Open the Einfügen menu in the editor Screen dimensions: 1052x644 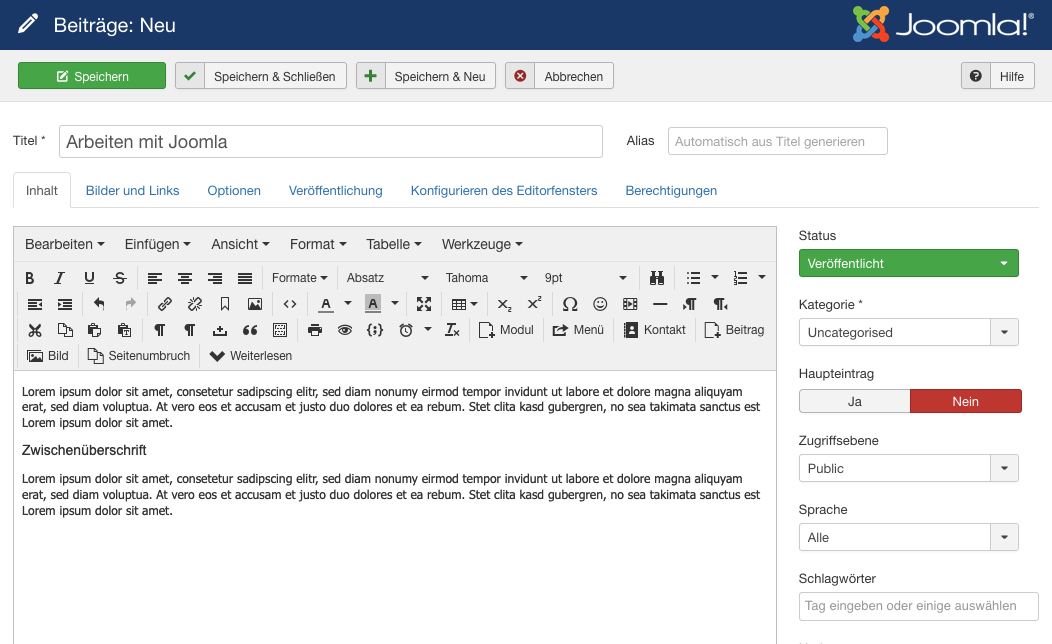158,244
